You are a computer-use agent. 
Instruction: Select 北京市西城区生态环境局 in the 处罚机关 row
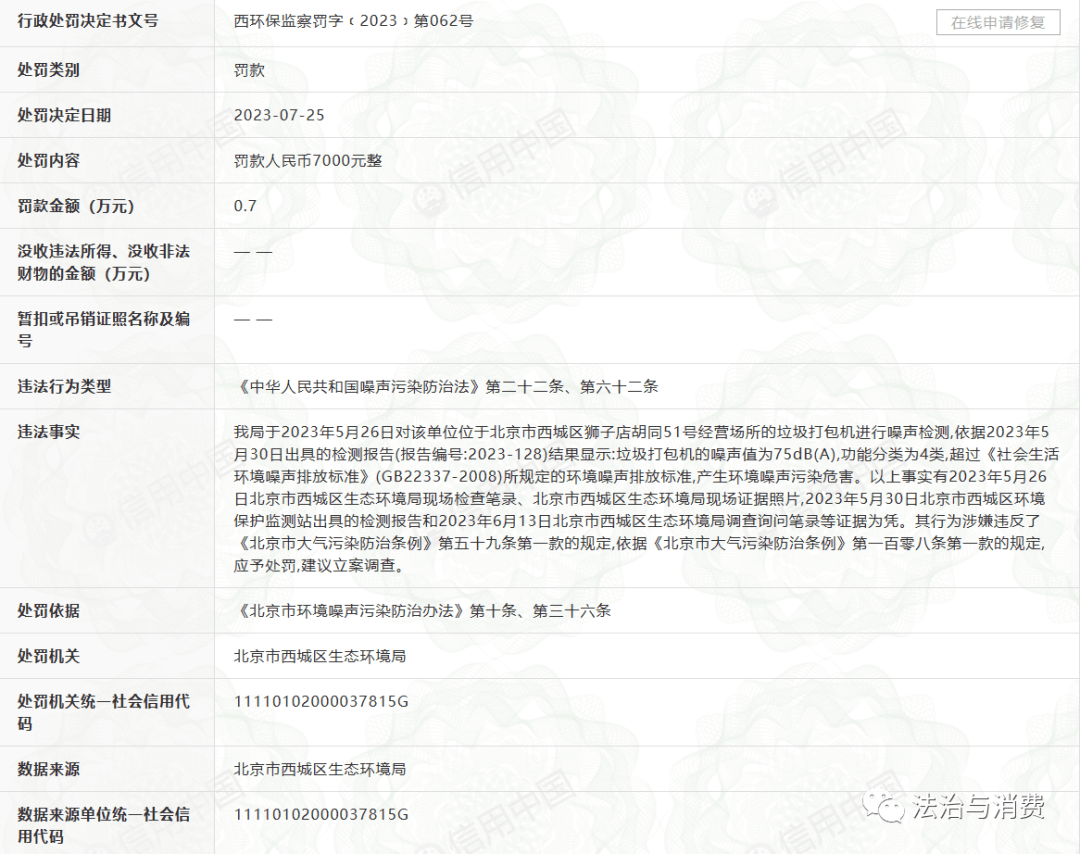(320, 656)
